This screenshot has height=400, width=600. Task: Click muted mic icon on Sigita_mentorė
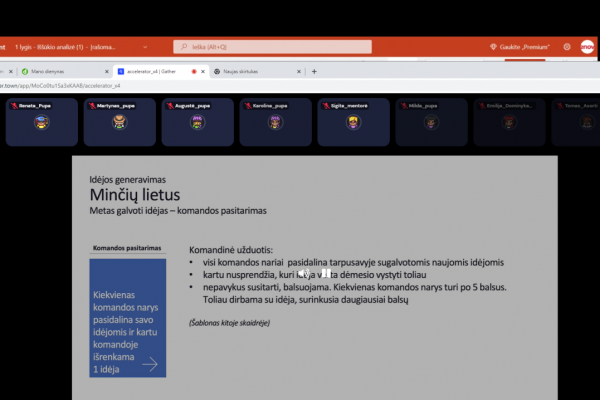point(326,106)
